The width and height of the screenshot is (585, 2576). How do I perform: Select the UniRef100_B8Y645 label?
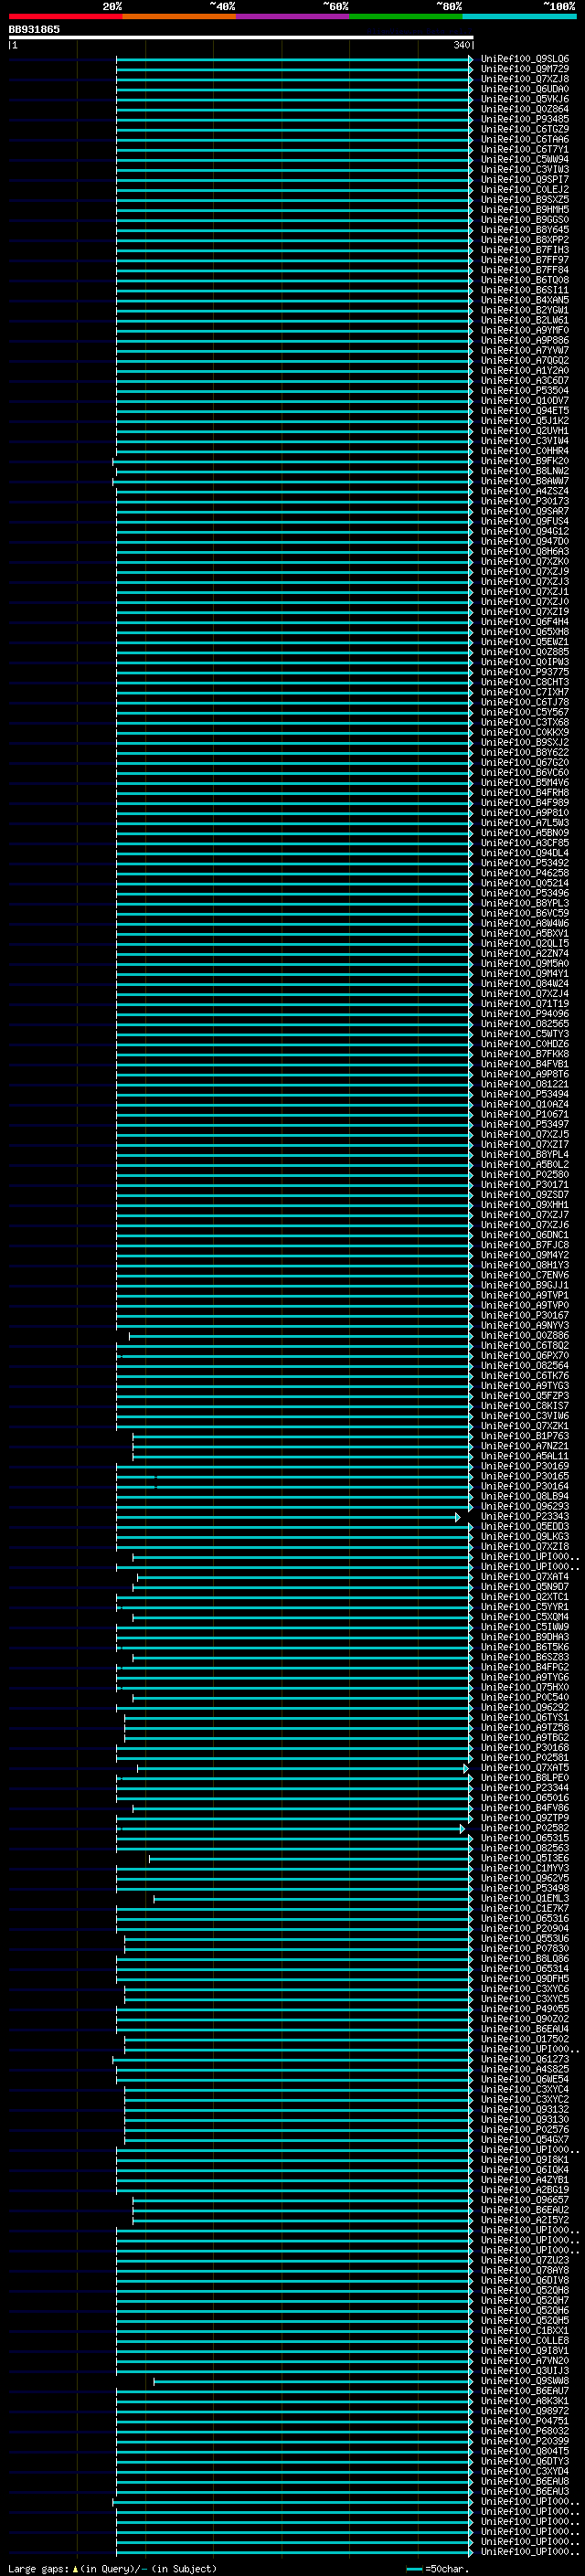[x=525, y=230]
